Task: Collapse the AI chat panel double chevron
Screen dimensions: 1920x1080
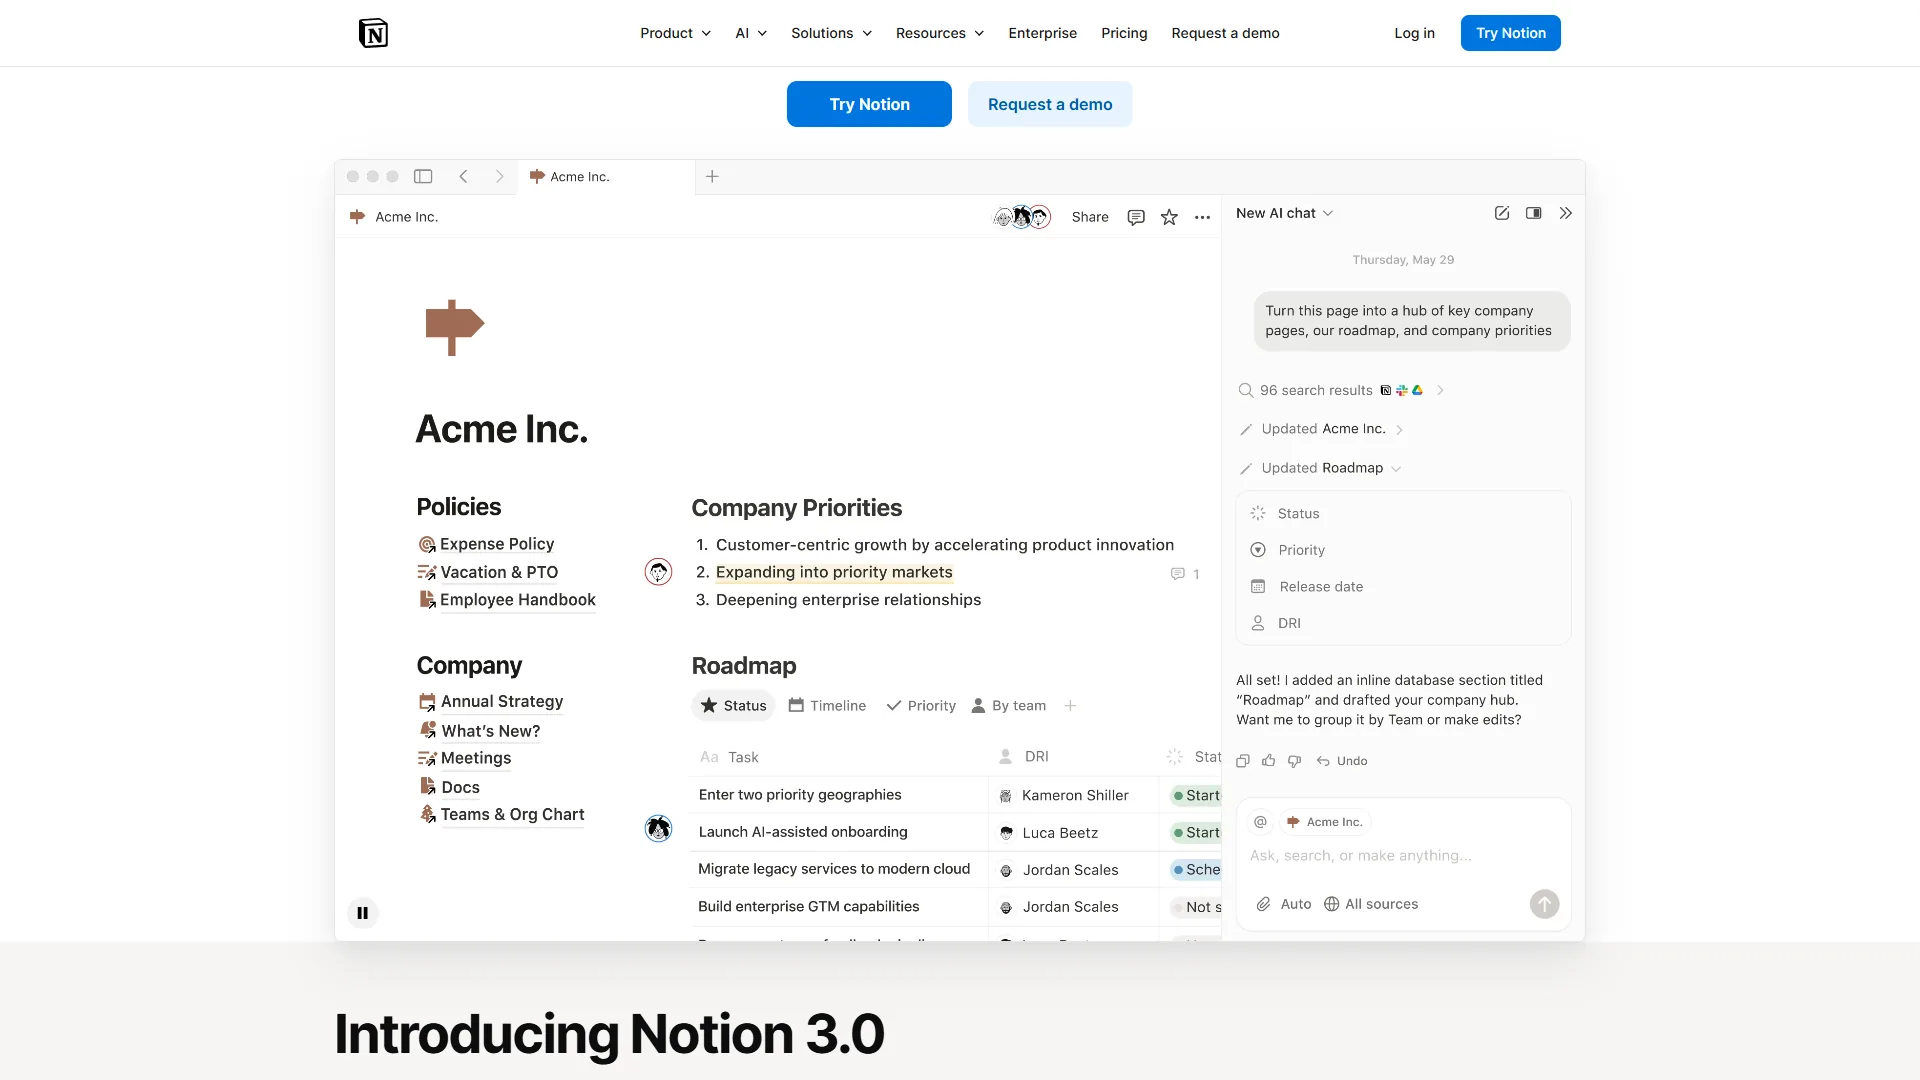Action: (1566, 213)
